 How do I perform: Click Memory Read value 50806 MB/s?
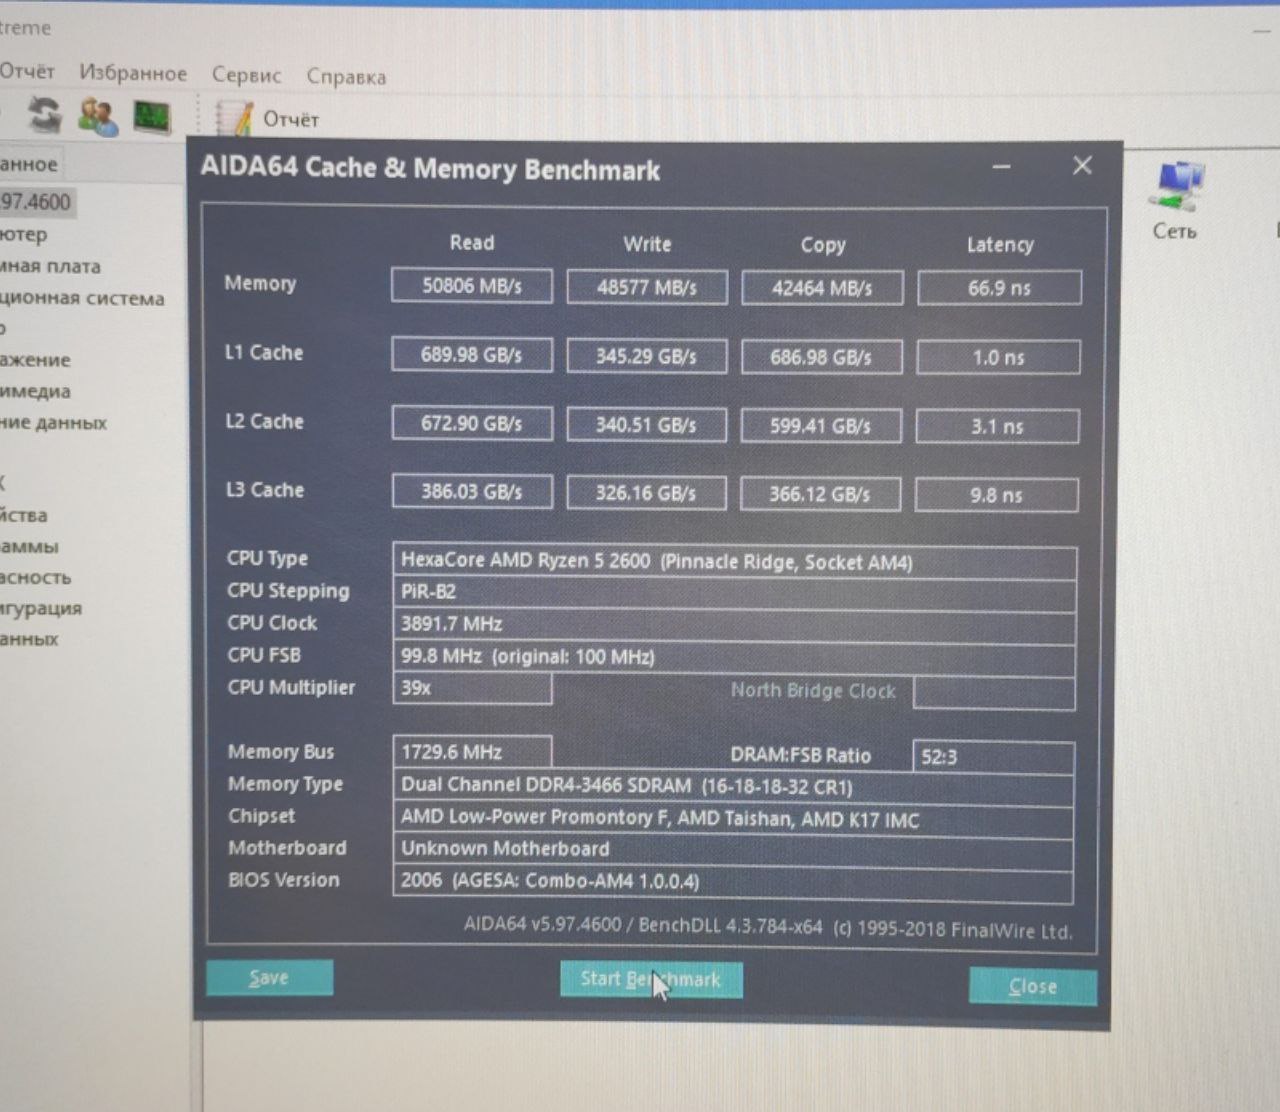472,286
